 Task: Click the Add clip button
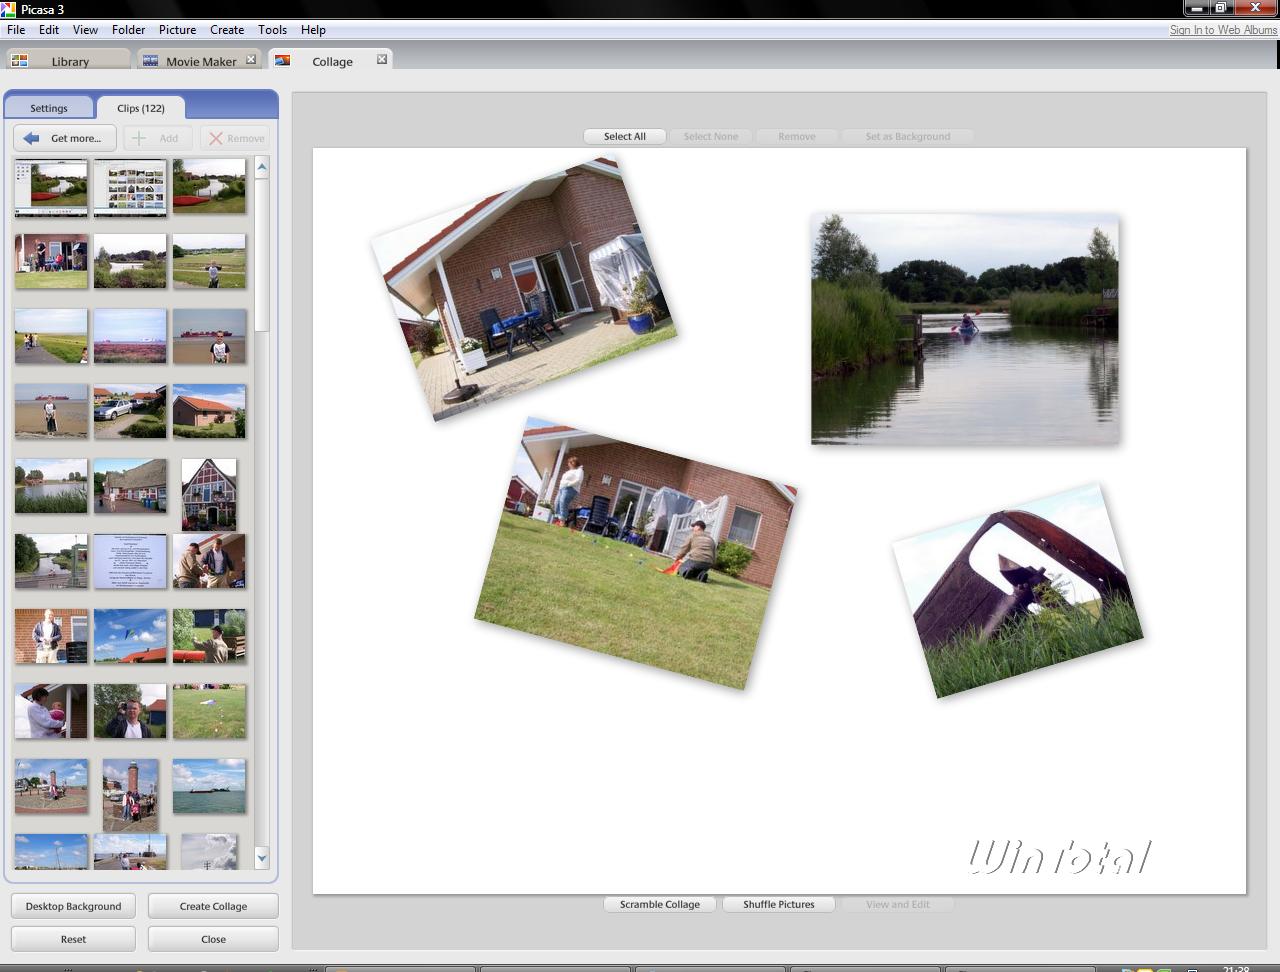(157, 138)
